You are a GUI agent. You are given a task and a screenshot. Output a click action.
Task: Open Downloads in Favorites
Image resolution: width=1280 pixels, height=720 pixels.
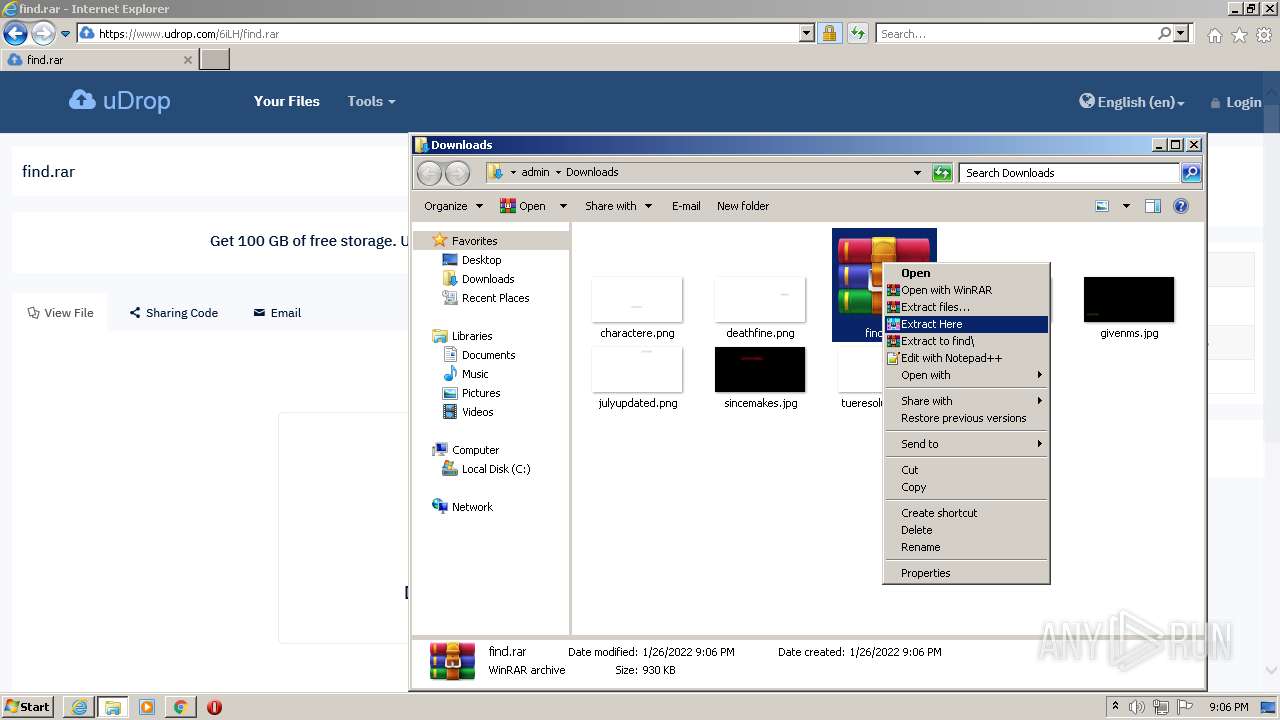[x=487, y=279]
